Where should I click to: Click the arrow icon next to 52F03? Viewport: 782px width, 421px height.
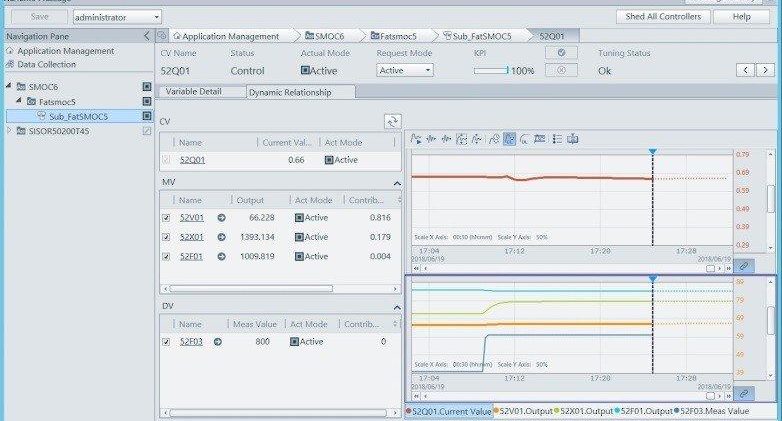point(217,341)
